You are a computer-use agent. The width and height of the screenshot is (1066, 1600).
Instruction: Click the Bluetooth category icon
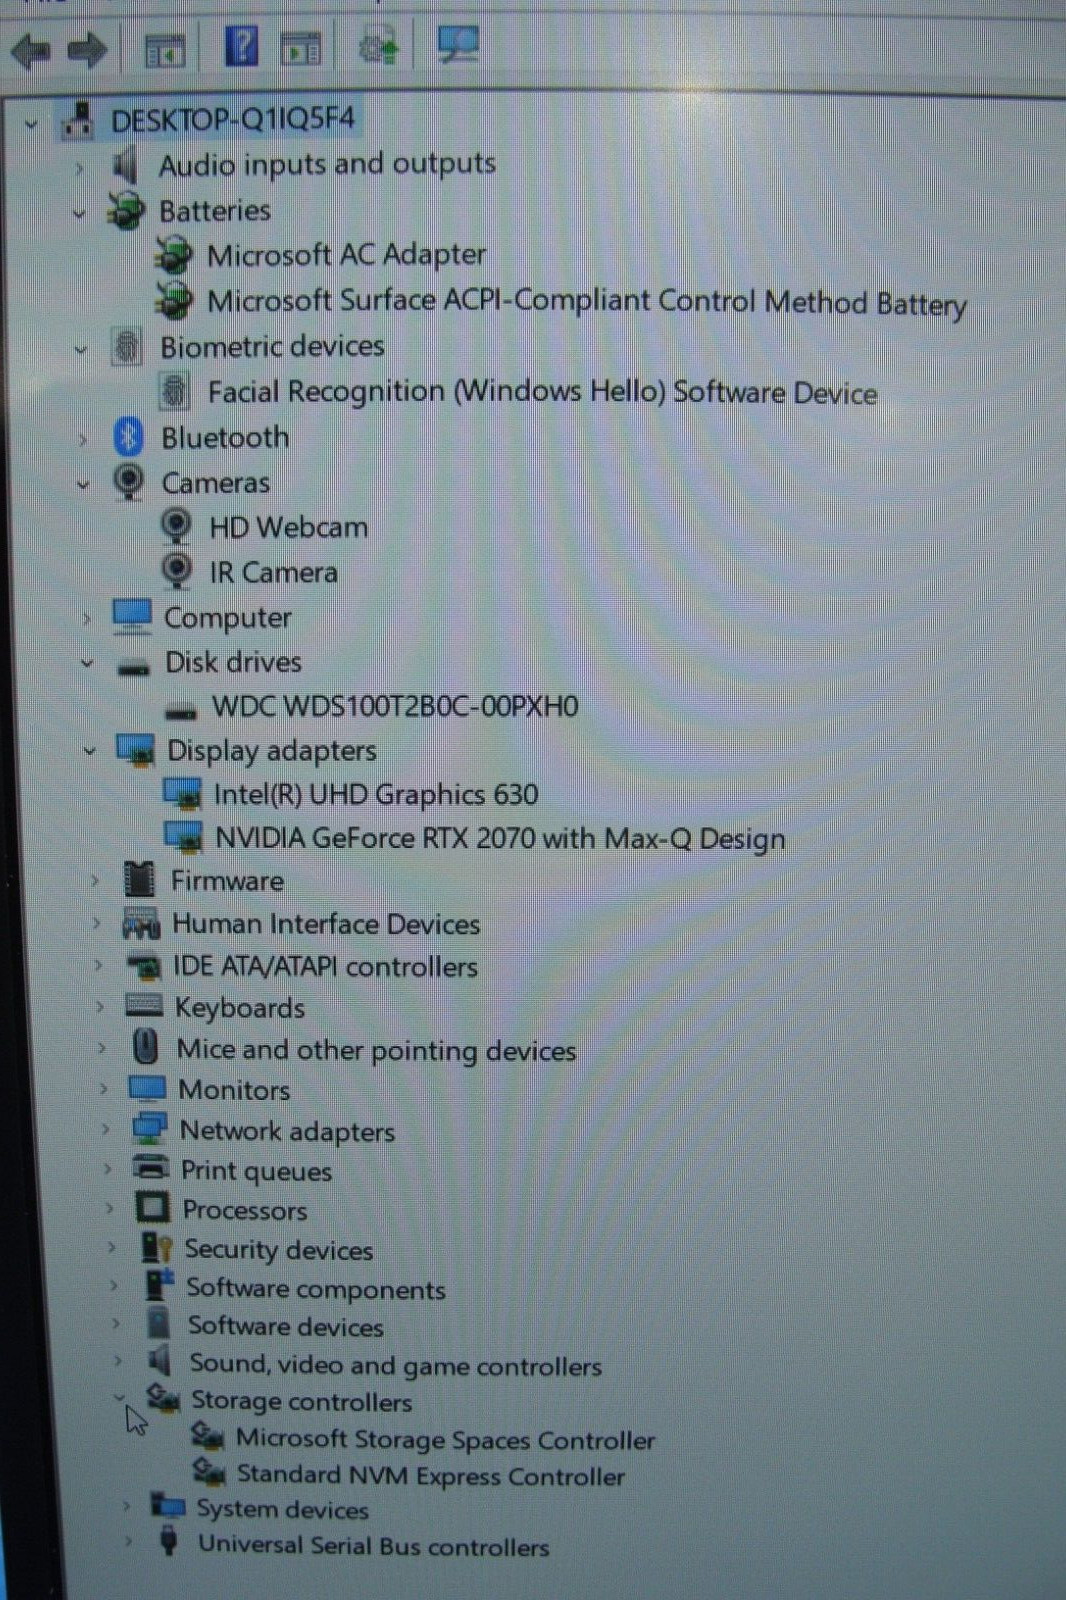(128, 437)
